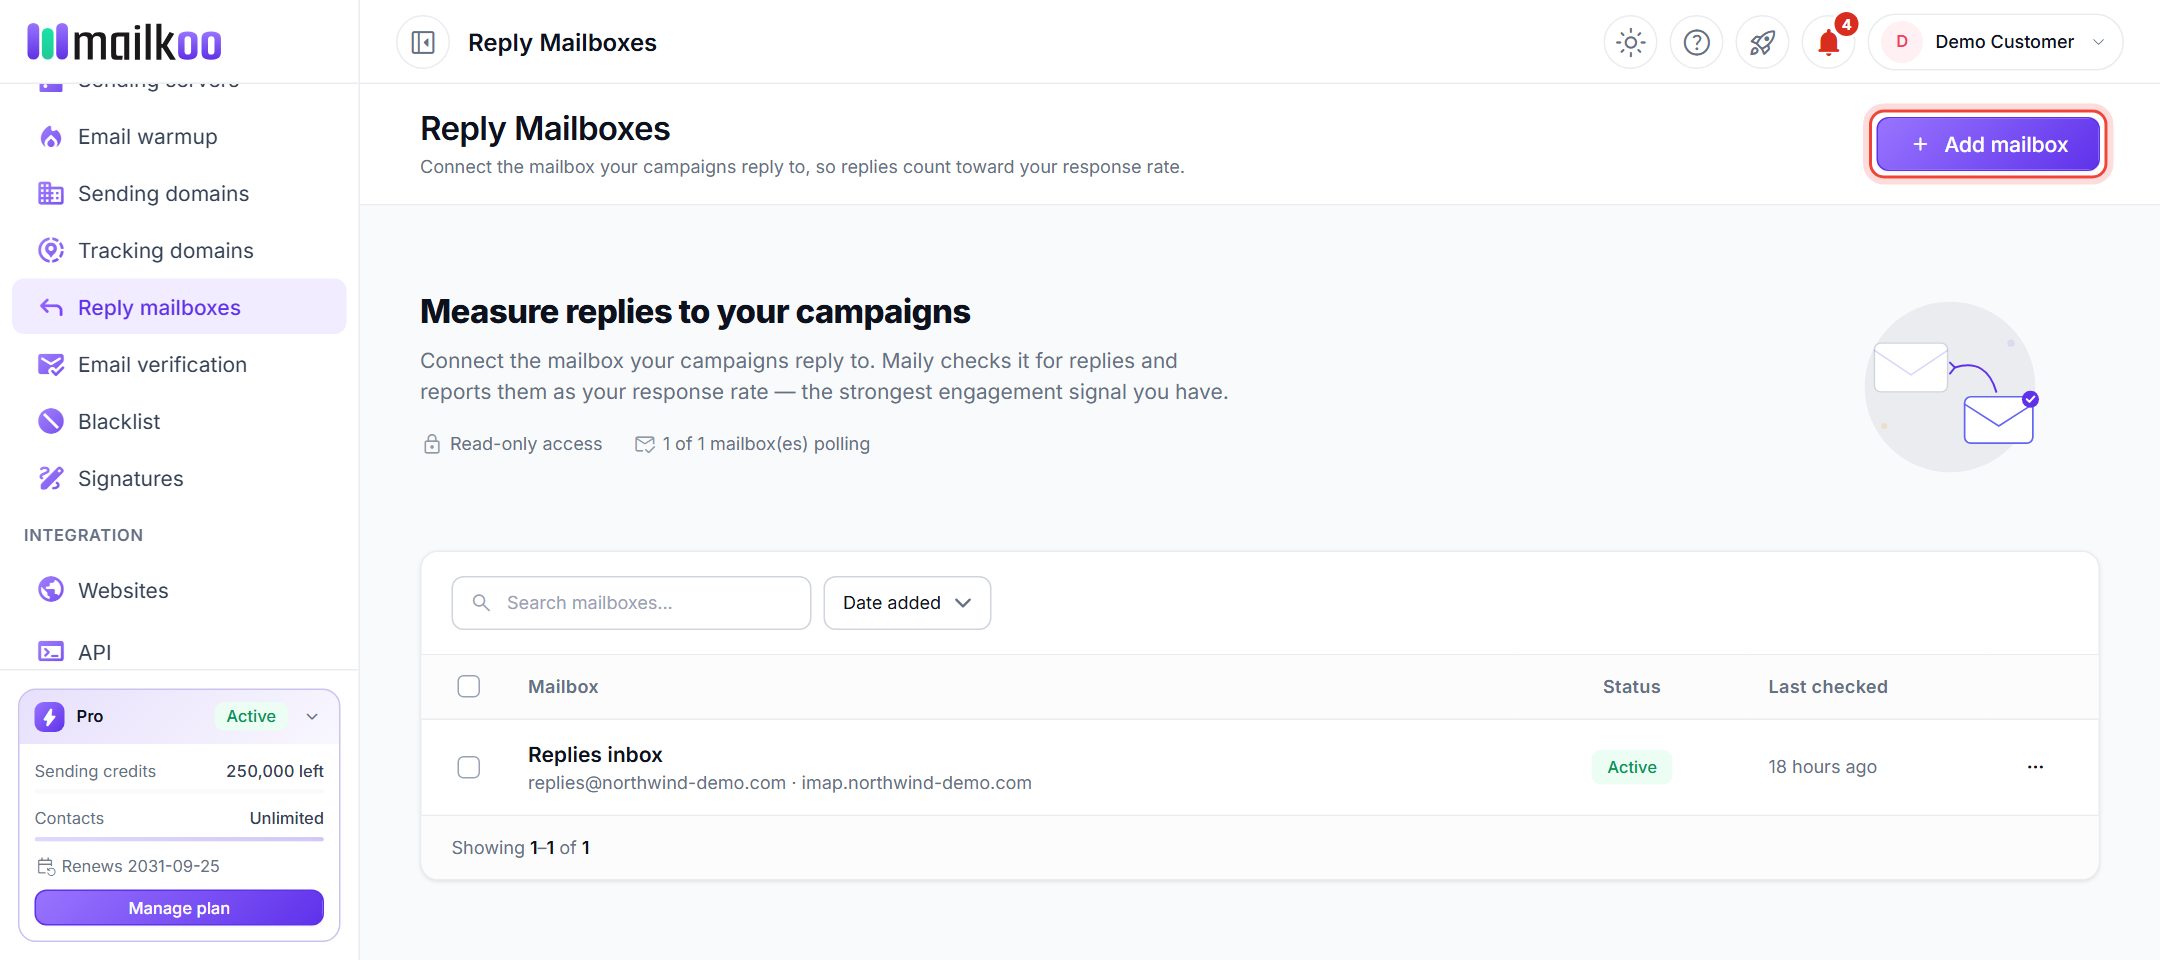Click the Mailbox column header

pyautogui.click(x=563, y=687)
